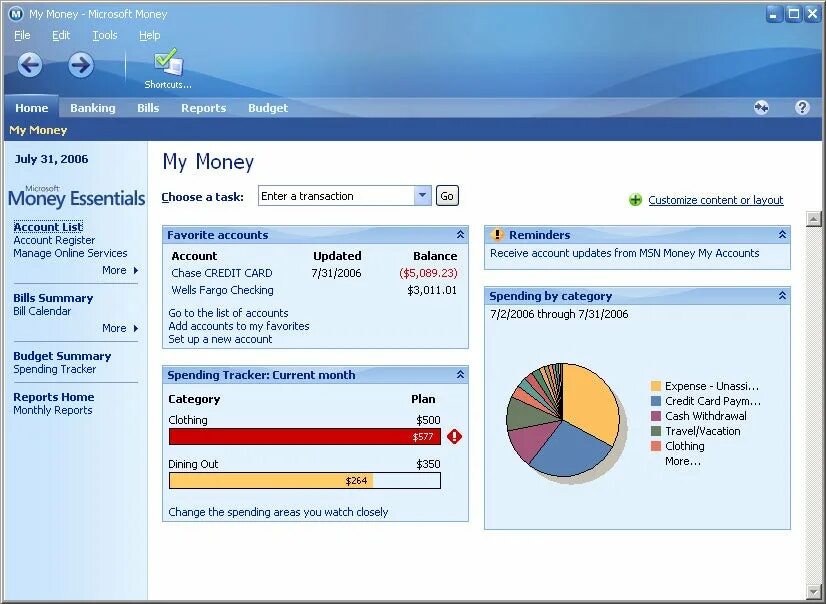Open the Reports Home link

(54, 397)
